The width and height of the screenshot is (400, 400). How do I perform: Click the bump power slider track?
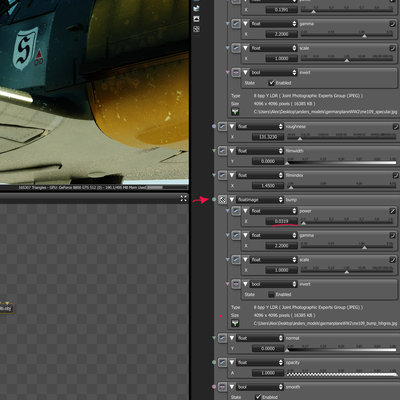pyautogui.click(x=347, y=221)
